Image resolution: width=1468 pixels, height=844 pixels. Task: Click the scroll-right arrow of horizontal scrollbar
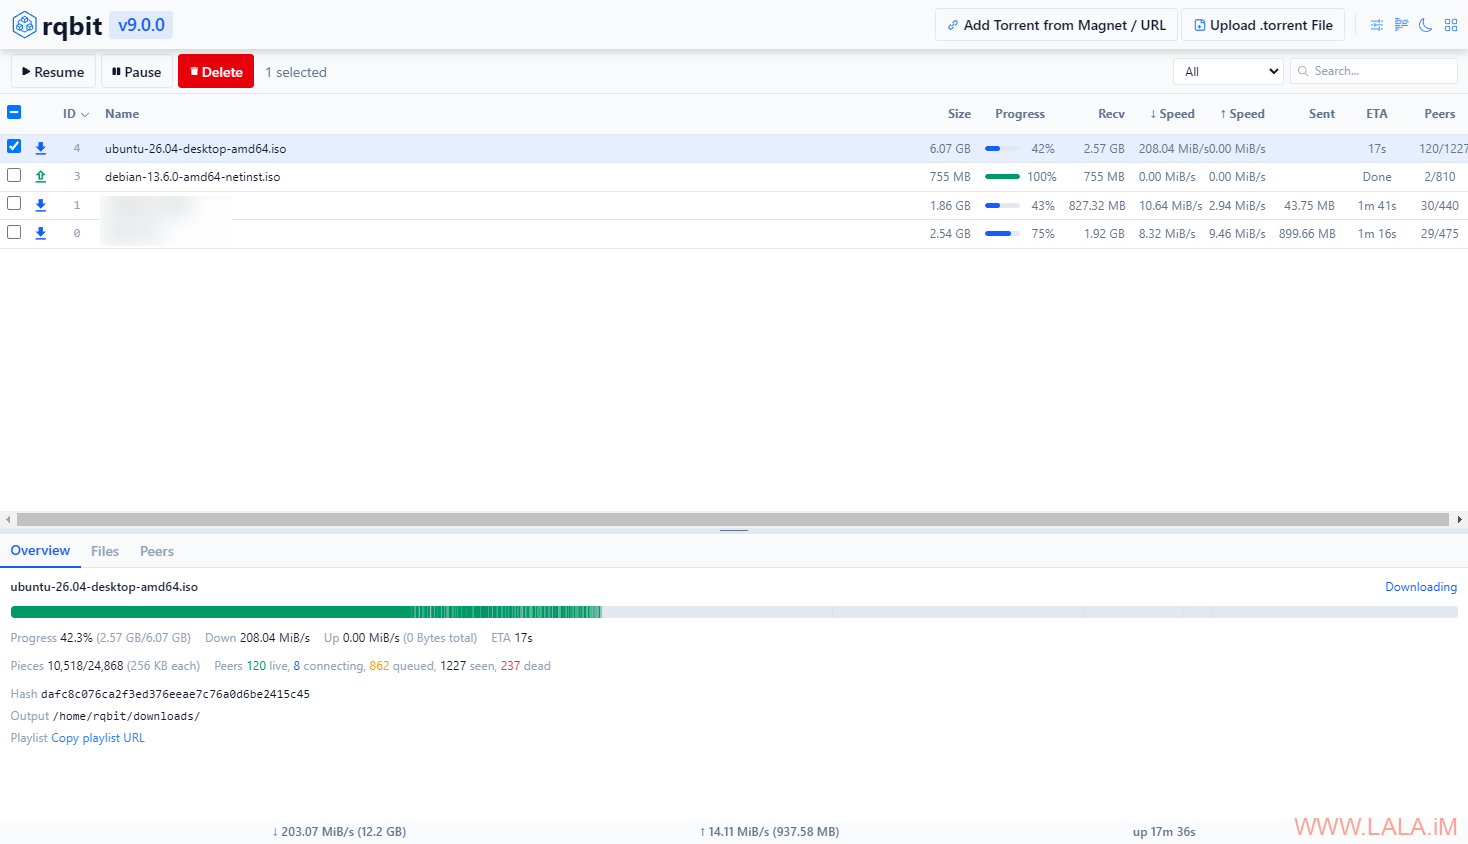point(1460,519)
